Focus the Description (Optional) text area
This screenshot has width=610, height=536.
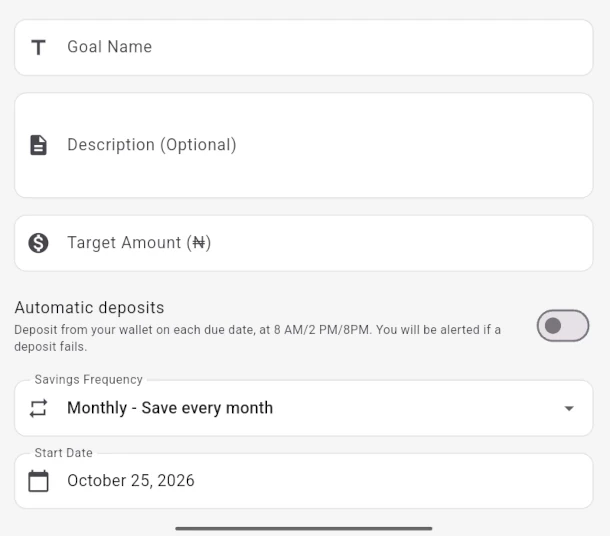point(304,145)
